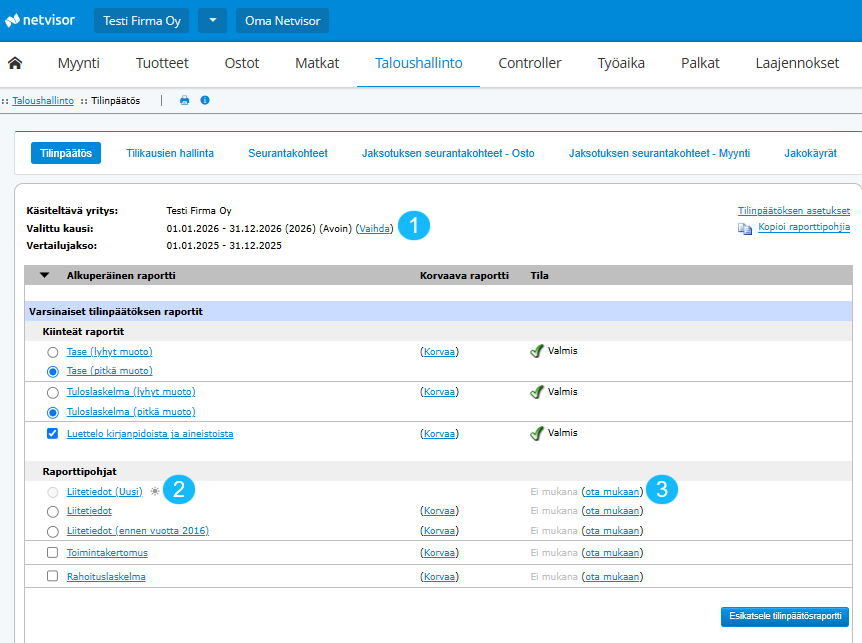Screen dimensions: 862x643
Task: Switch to the Seurantakohteet tab
Action: (288, 153)
